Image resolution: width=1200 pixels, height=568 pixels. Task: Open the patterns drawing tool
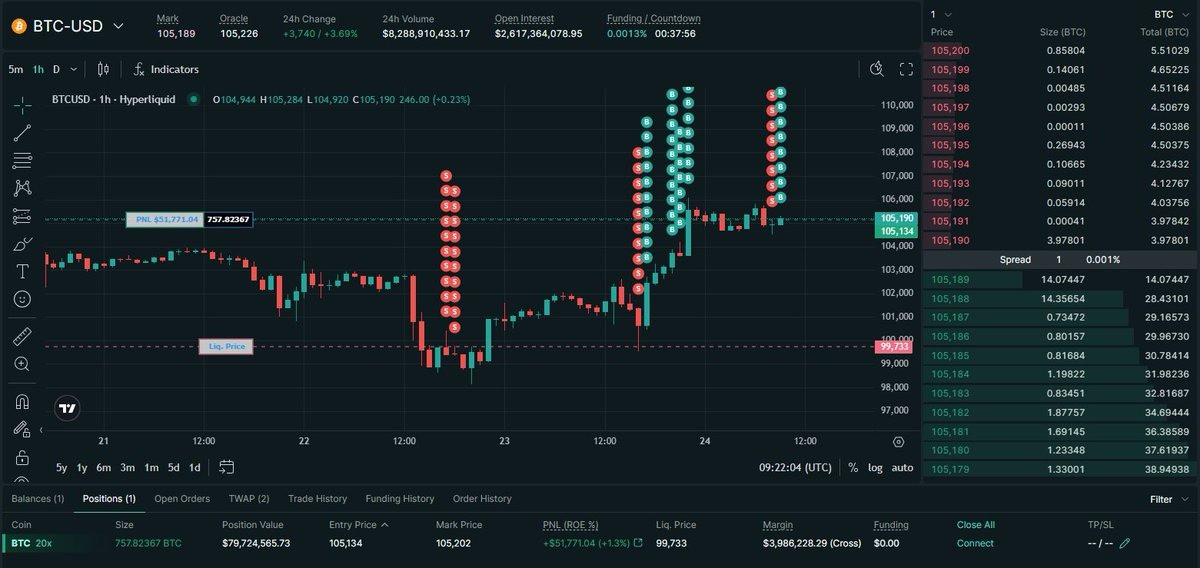(22, 188)
